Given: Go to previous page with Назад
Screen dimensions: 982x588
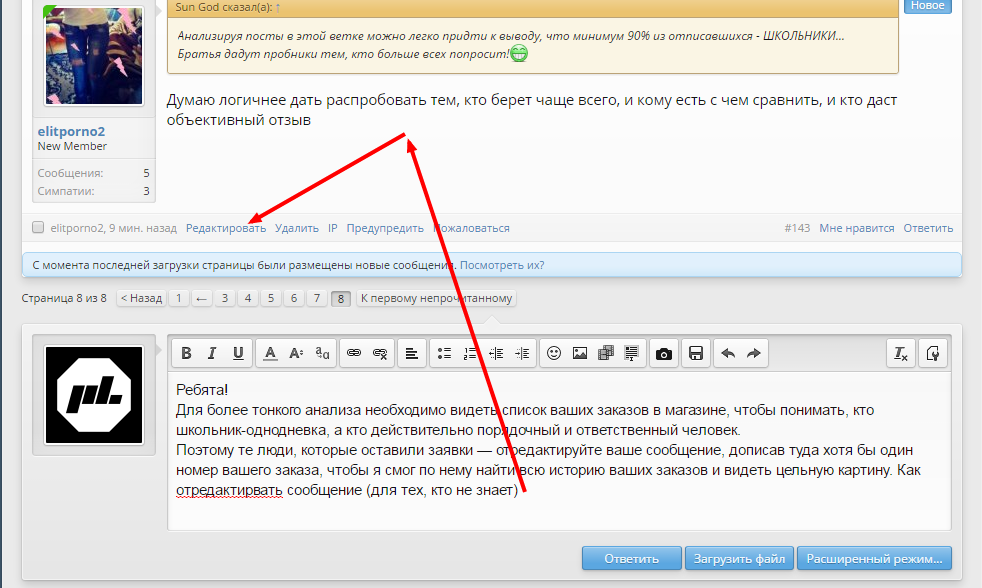Looking at the screenshot, I should (141, 298).
